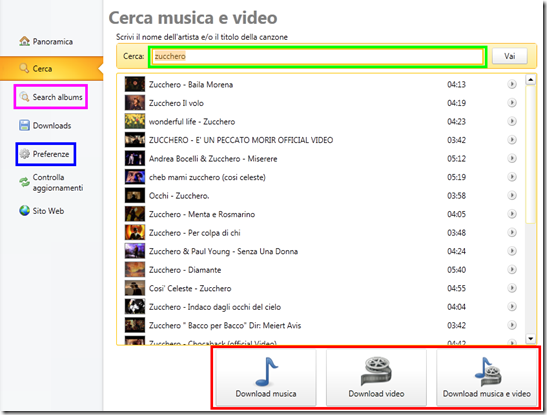Click the Vai button
This screenshot has height=415, width=547.
pos(510,56)
